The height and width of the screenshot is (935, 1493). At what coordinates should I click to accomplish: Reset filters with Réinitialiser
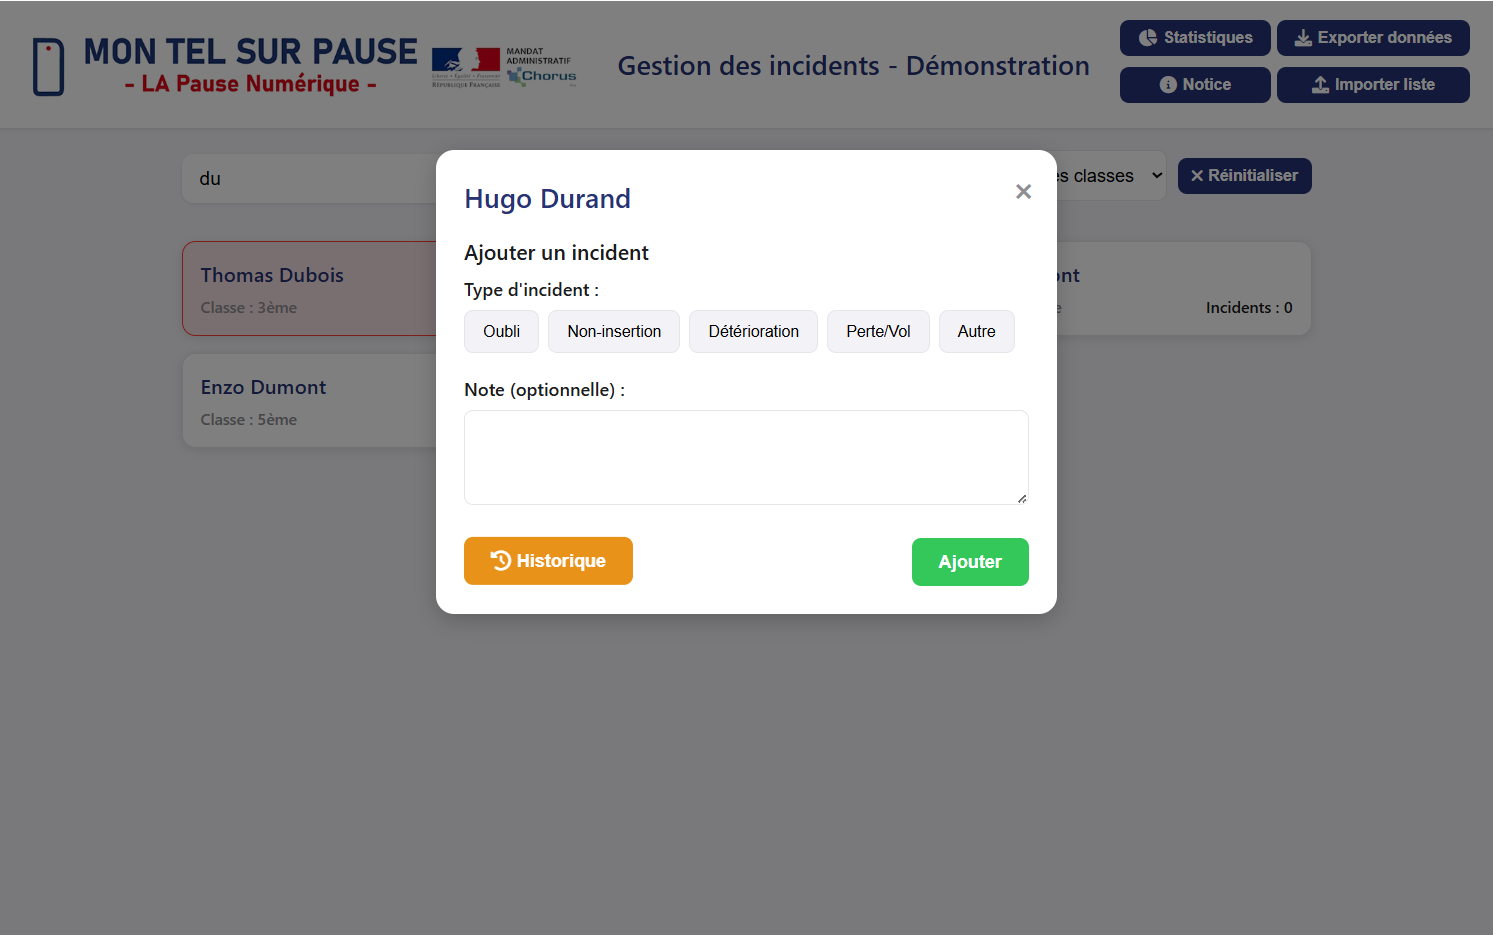(1244, 176)
